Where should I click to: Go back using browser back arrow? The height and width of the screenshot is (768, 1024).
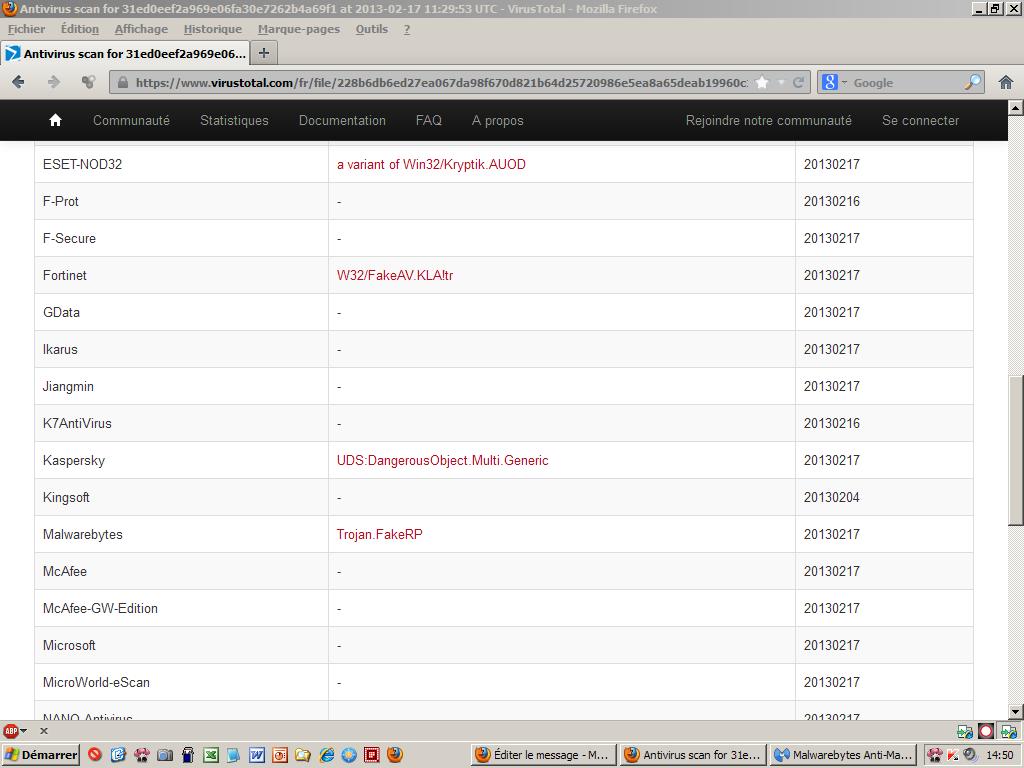point(18,82)
